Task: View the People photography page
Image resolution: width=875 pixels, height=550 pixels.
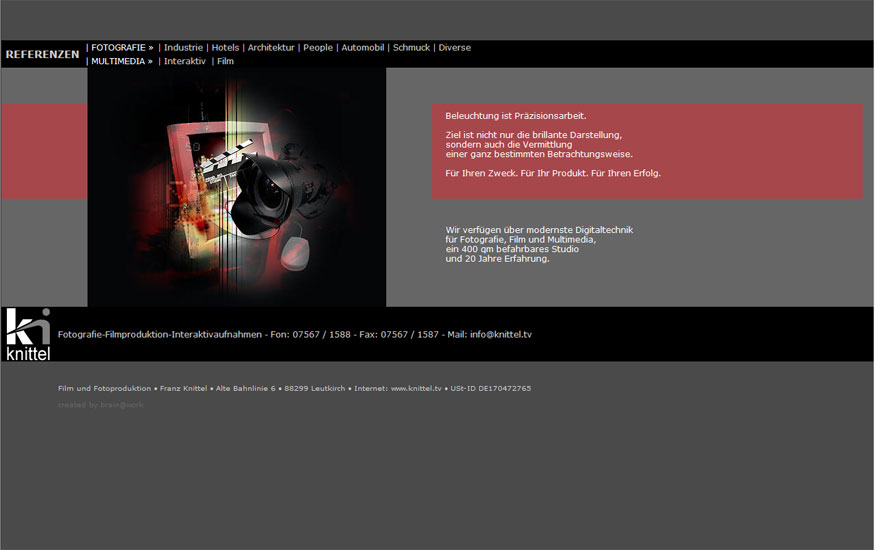Action: [318, 47]
